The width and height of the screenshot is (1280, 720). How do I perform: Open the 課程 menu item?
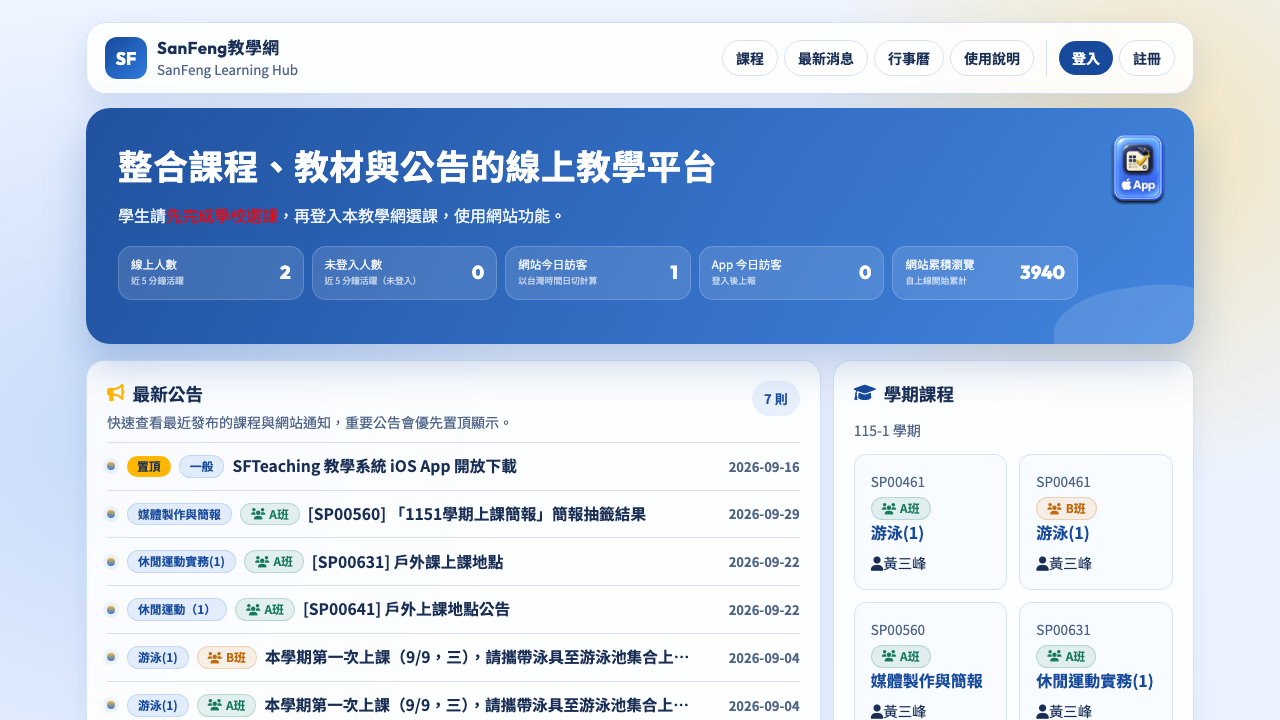(750, 58)
